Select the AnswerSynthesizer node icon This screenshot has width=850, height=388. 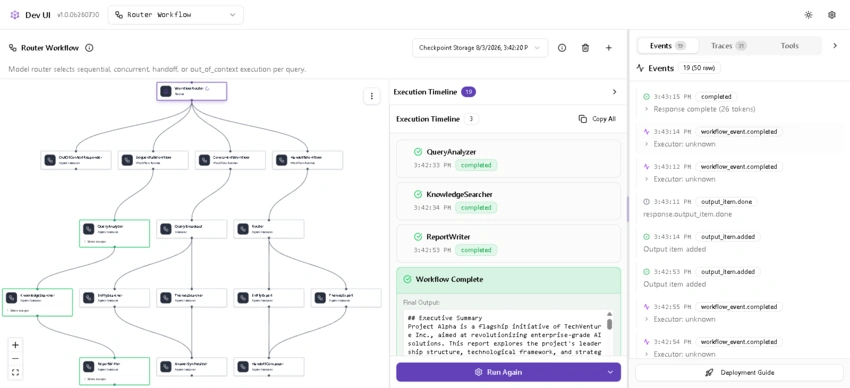(x=166, y=366)
